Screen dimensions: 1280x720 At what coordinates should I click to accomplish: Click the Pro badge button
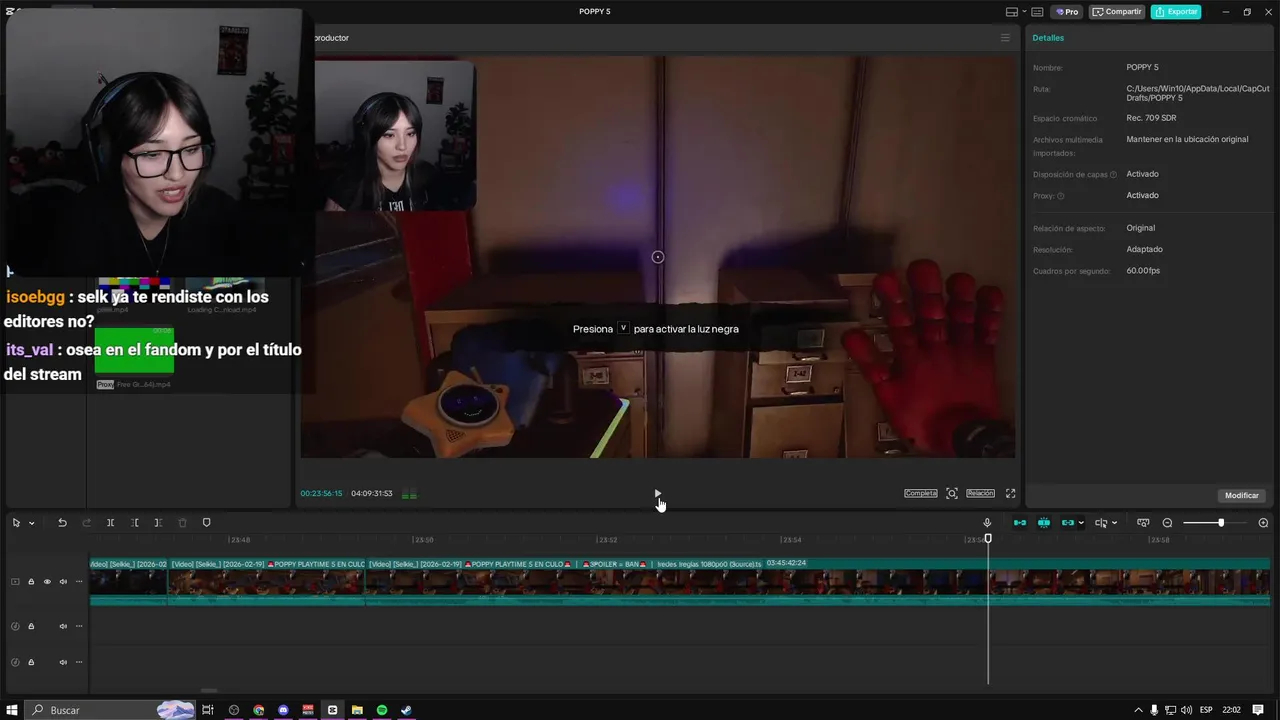[1066, 12]
